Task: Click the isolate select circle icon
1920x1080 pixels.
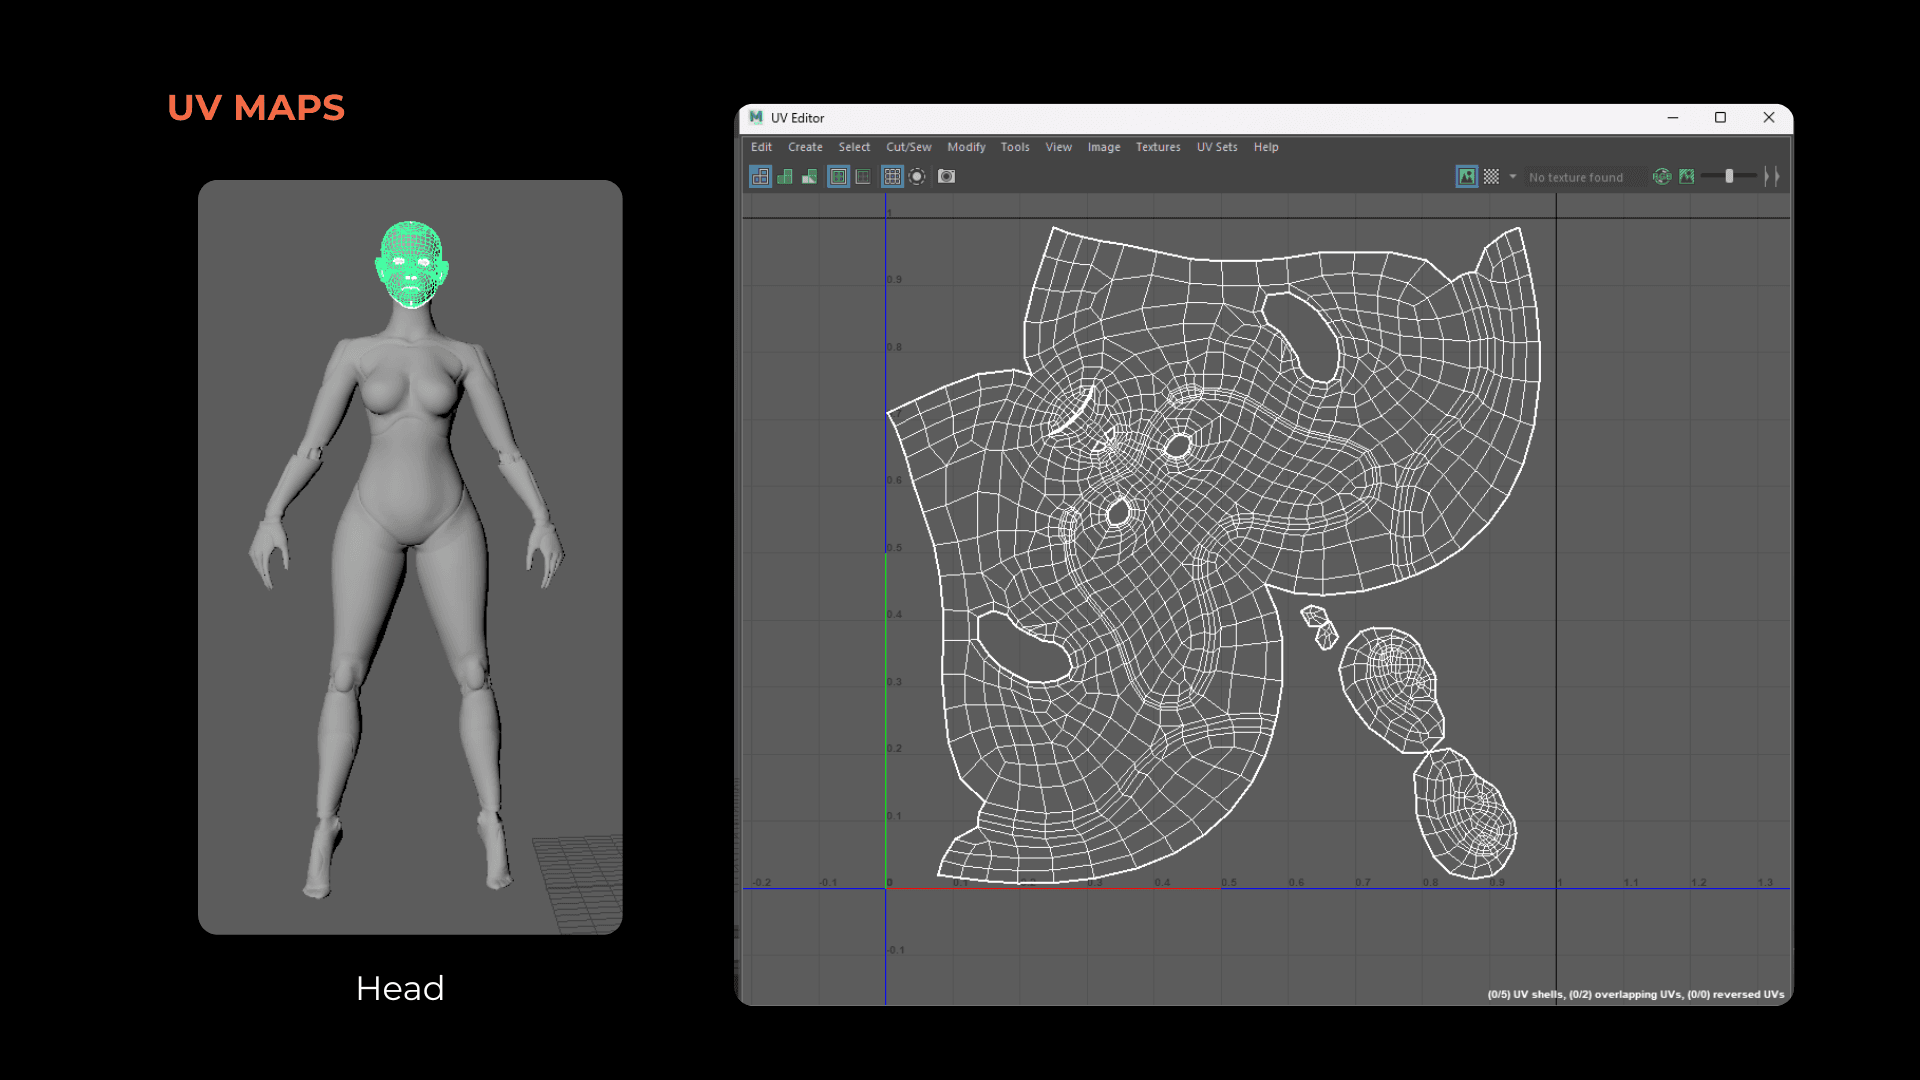Action: (917, 177)
